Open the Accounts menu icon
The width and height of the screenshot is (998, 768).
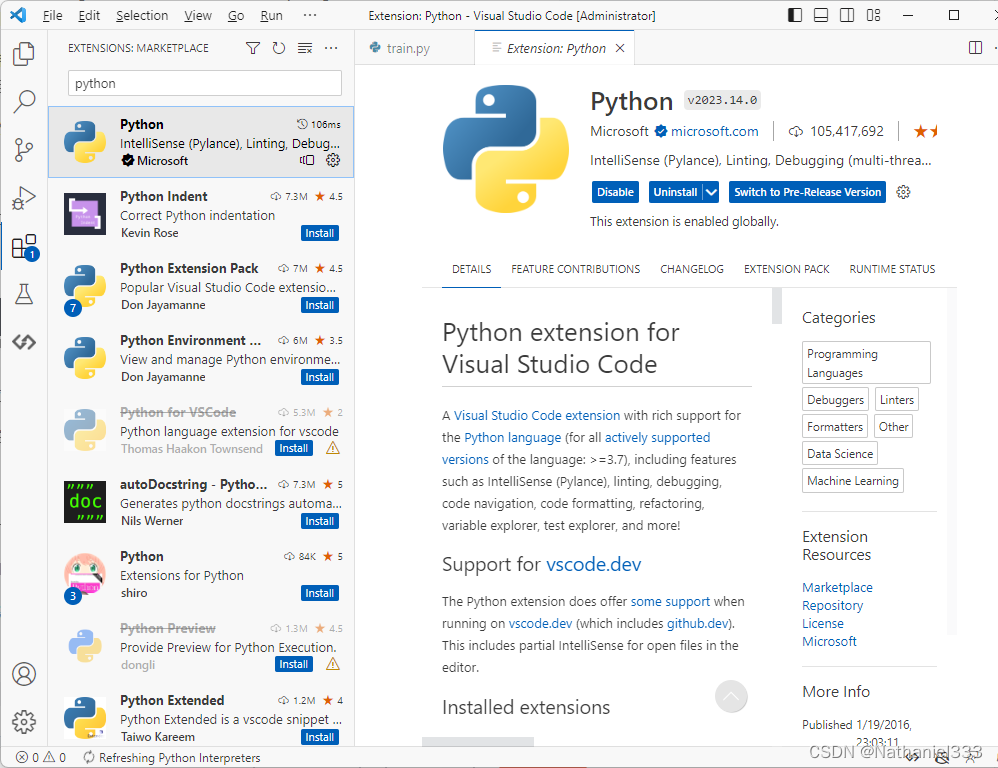(x=24, y=674)
